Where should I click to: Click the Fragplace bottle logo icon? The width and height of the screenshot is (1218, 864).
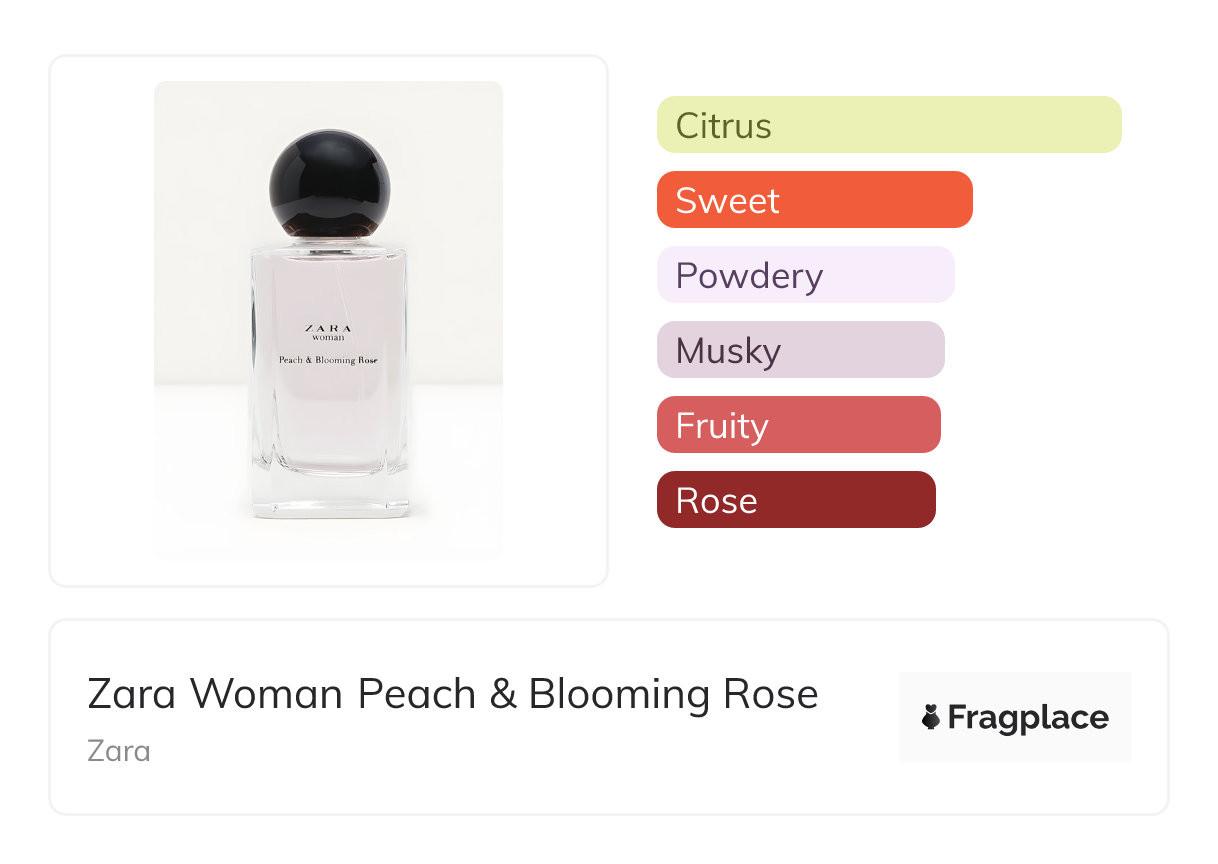(931, 717)
